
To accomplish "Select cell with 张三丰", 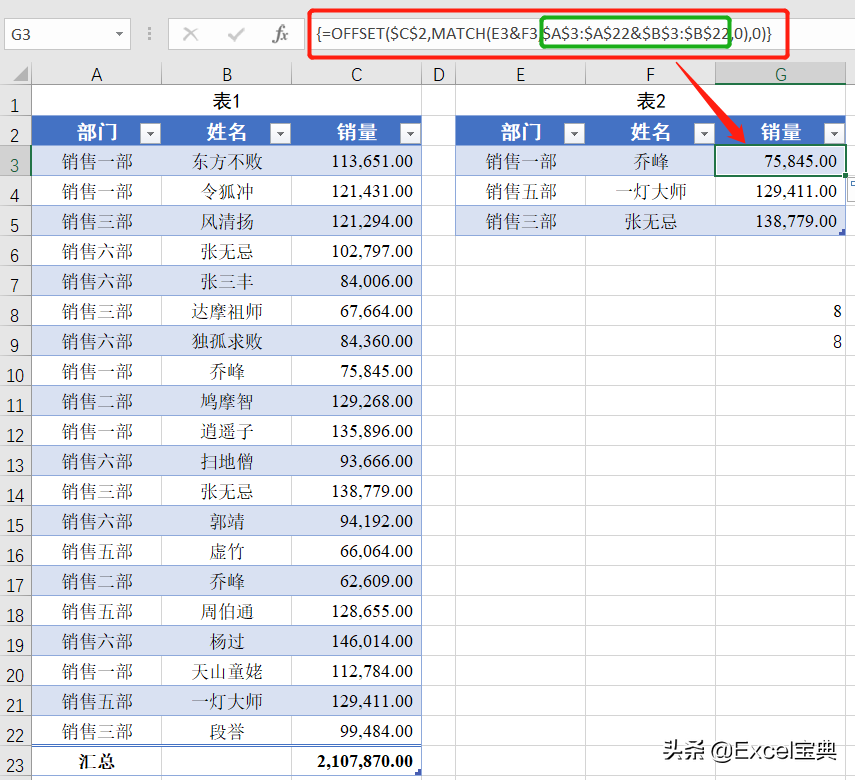I will pos(227,281).
